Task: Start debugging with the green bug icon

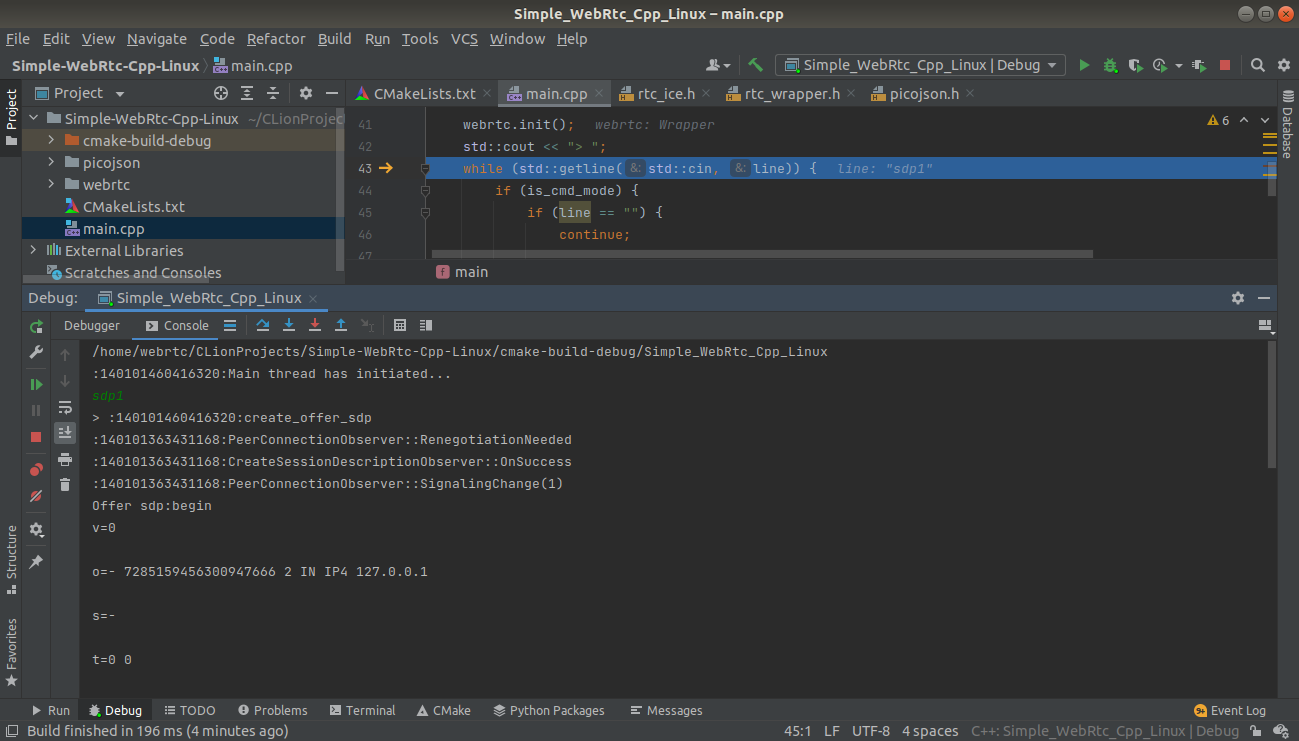Action: pyautogui.click(x=1110, y=65)
